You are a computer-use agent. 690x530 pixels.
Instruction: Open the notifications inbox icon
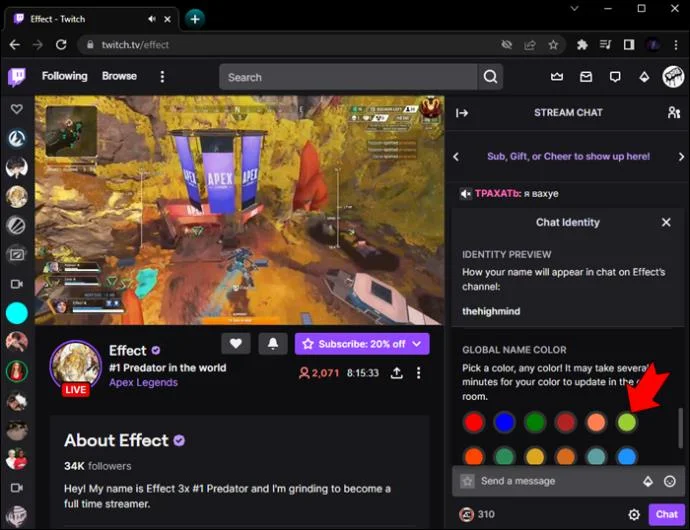[586, 77]
